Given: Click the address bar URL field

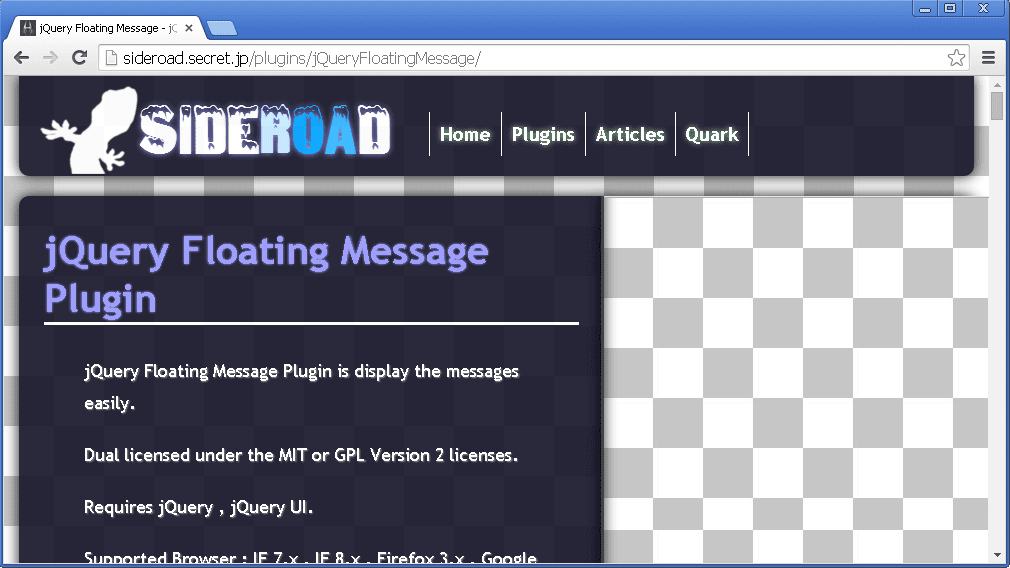Looking at the screenshot, I should coord(532,58).
